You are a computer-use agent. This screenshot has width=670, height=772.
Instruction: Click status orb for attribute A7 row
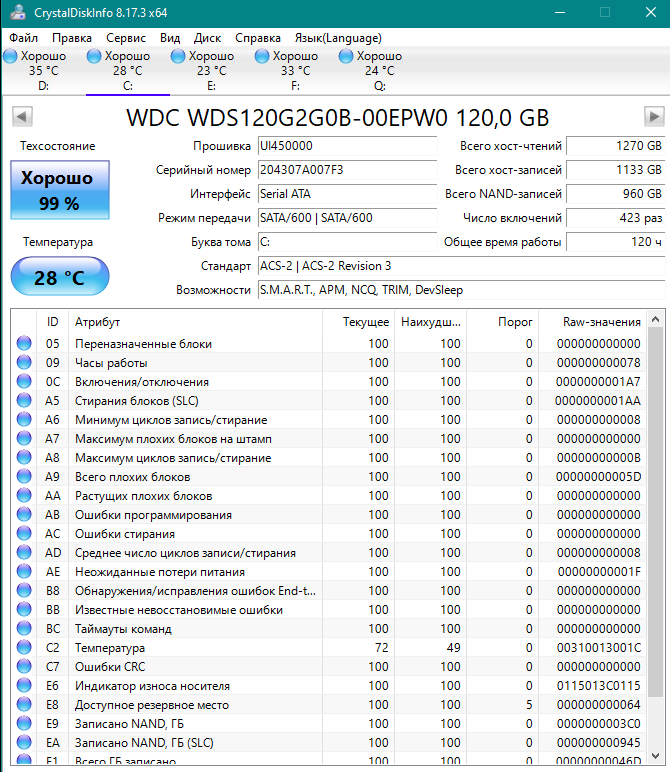tap(24, 438)
